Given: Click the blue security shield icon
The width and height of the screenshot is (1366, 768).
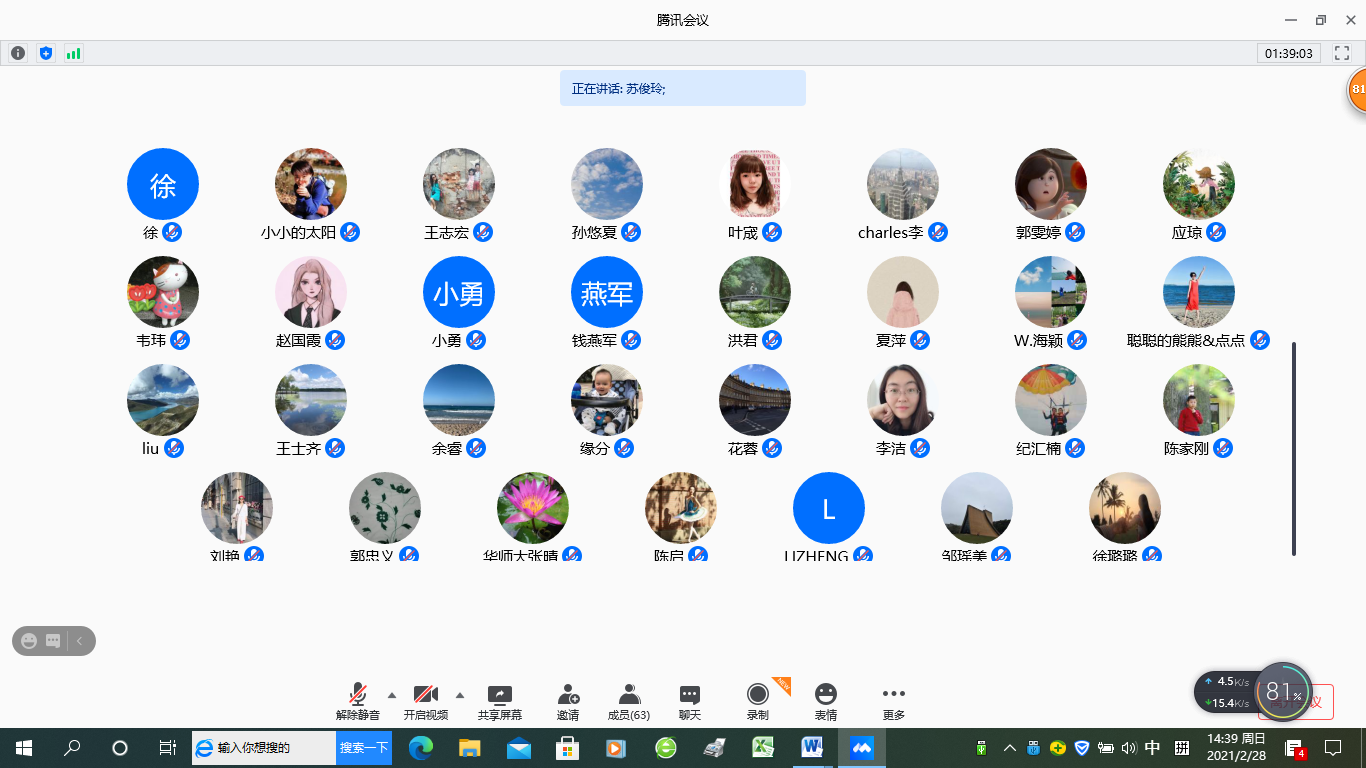Looking at the screenshot, I should coord(45,53).
